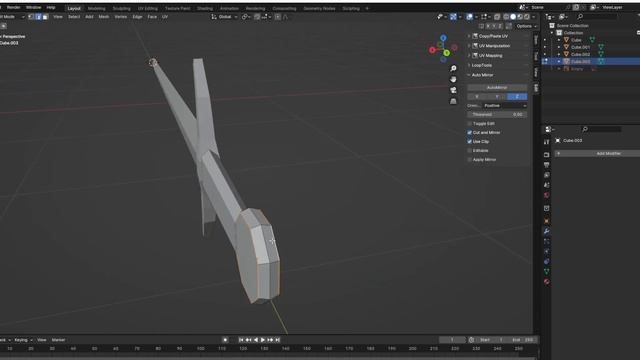Open the Material properties tab icon
This screenshot has width=640, height=360.
tap(547, 282)
